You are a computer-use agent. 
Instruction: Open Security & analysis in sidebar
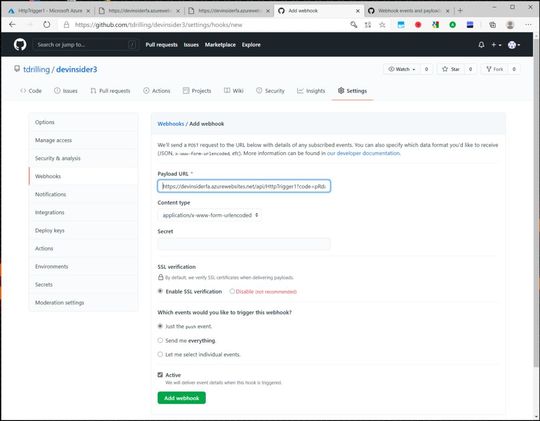[x=83, y=158]
